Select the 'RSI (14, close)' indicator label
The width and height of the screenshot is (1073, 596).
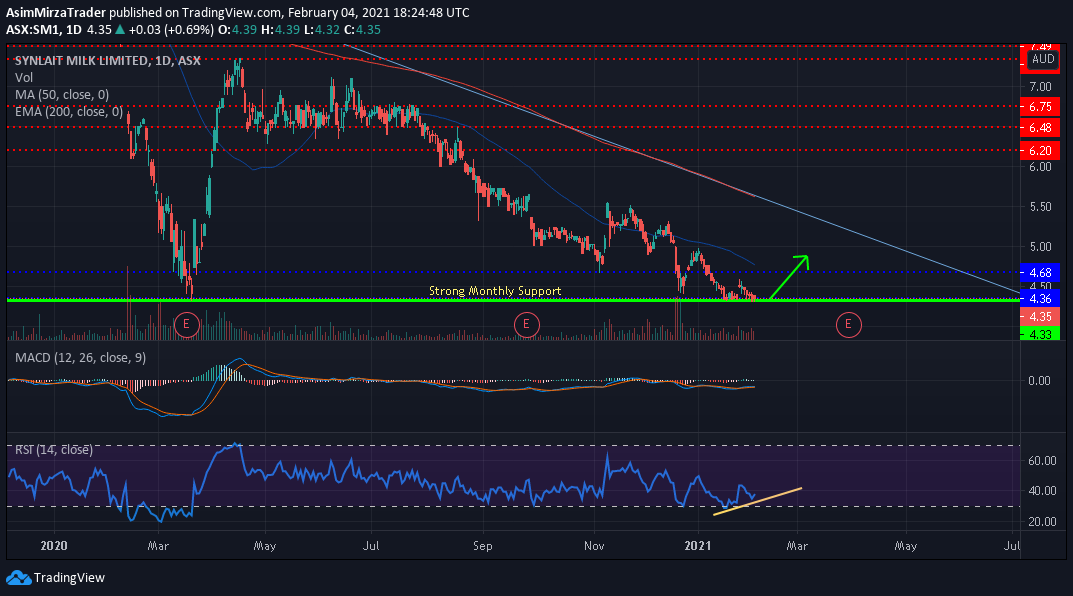pyautogui.click(x=53, y=450)
